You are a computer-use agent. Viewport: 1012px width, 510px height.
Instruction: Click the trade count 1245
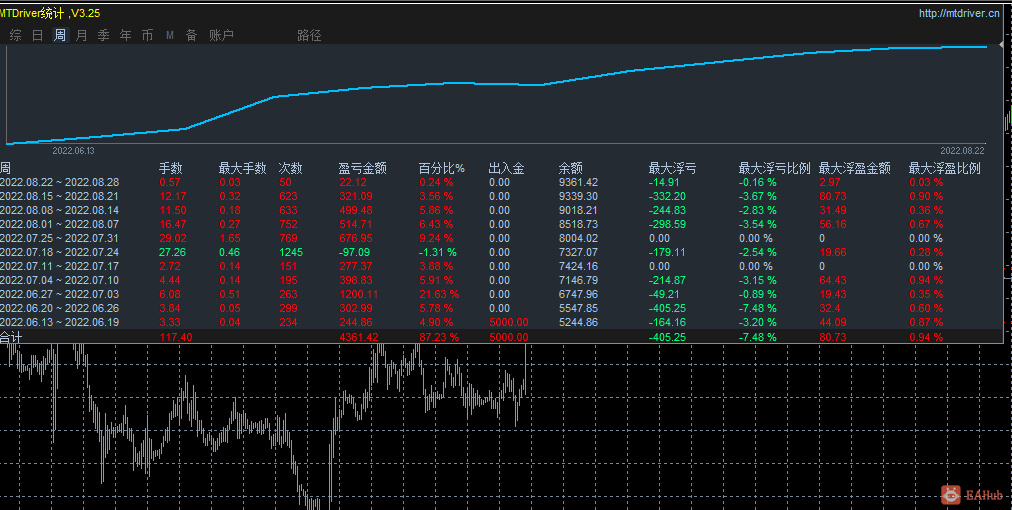[291, 252]
